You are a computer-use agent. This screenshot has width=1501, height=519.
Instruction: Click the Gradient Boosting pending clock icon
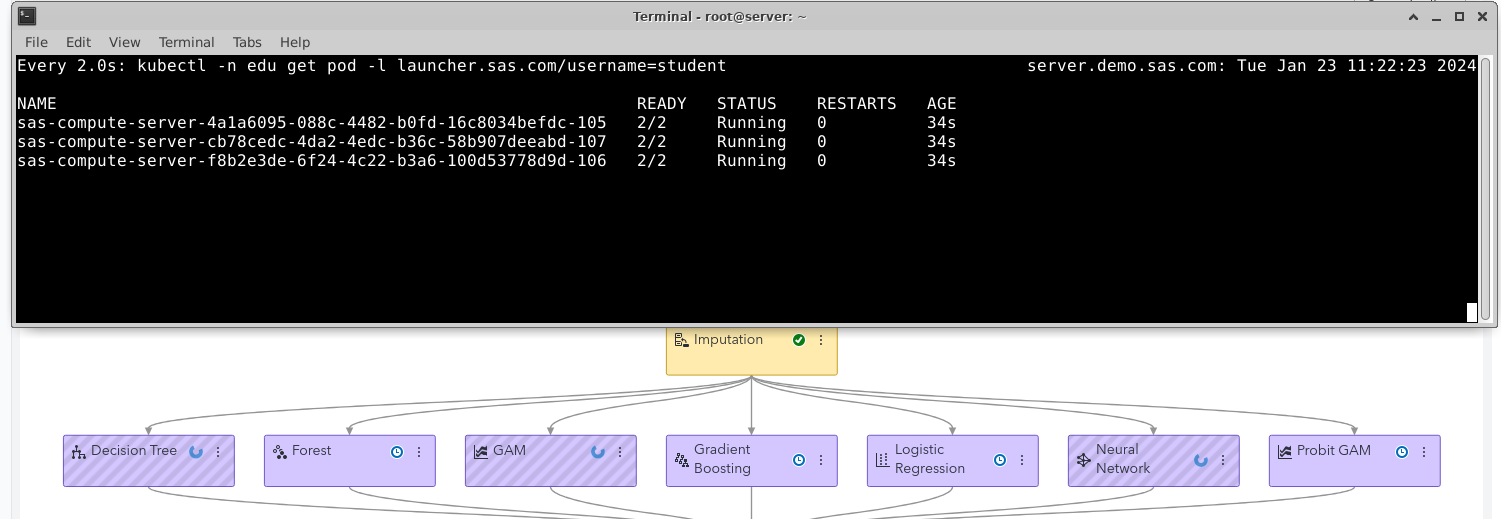(799, 460)
